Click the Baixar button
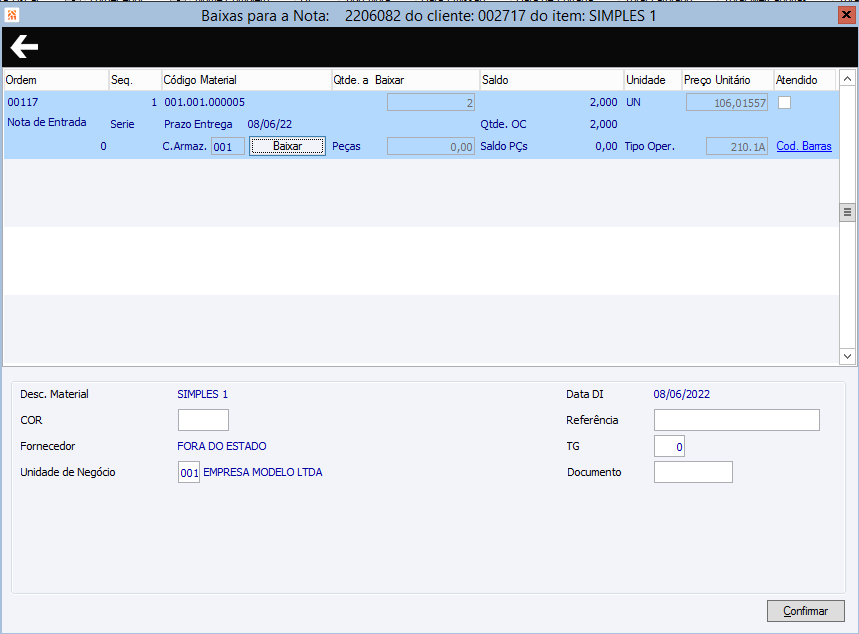The image size is (859, 634). coord(288,146)
